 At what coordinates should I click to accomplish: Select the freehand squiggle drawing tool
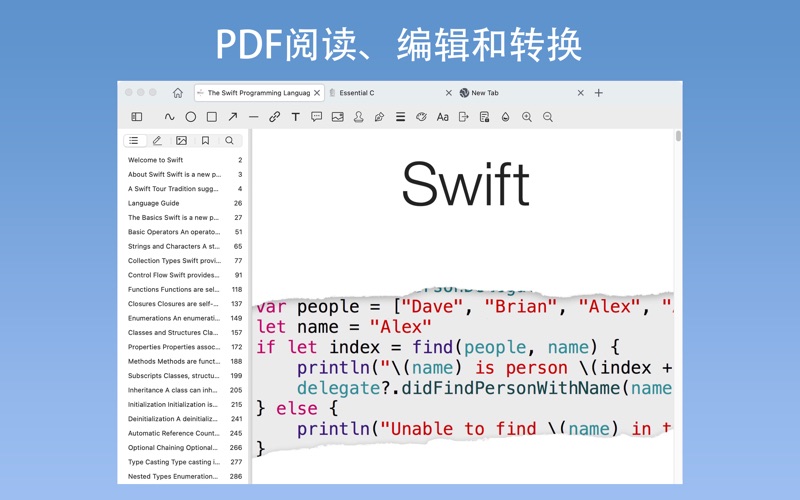click(169, 117)
